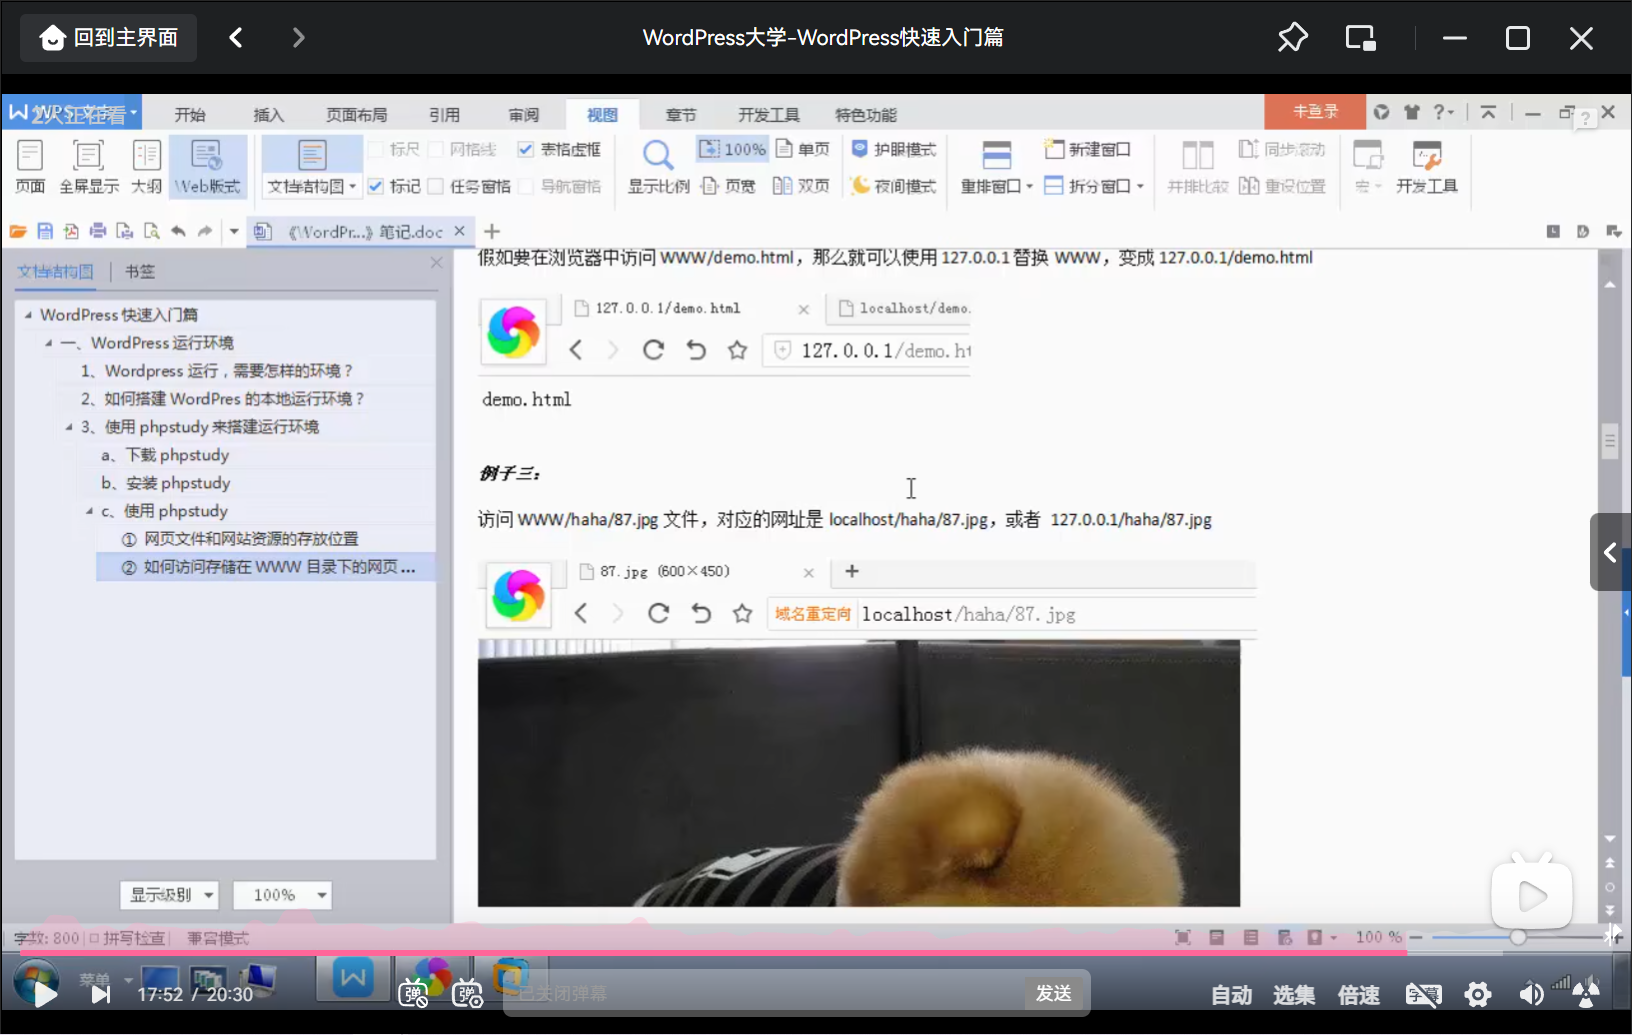Select the outline (大纲) view icon
Screen dimensions: 1632x1035
[x=146, y=166]
